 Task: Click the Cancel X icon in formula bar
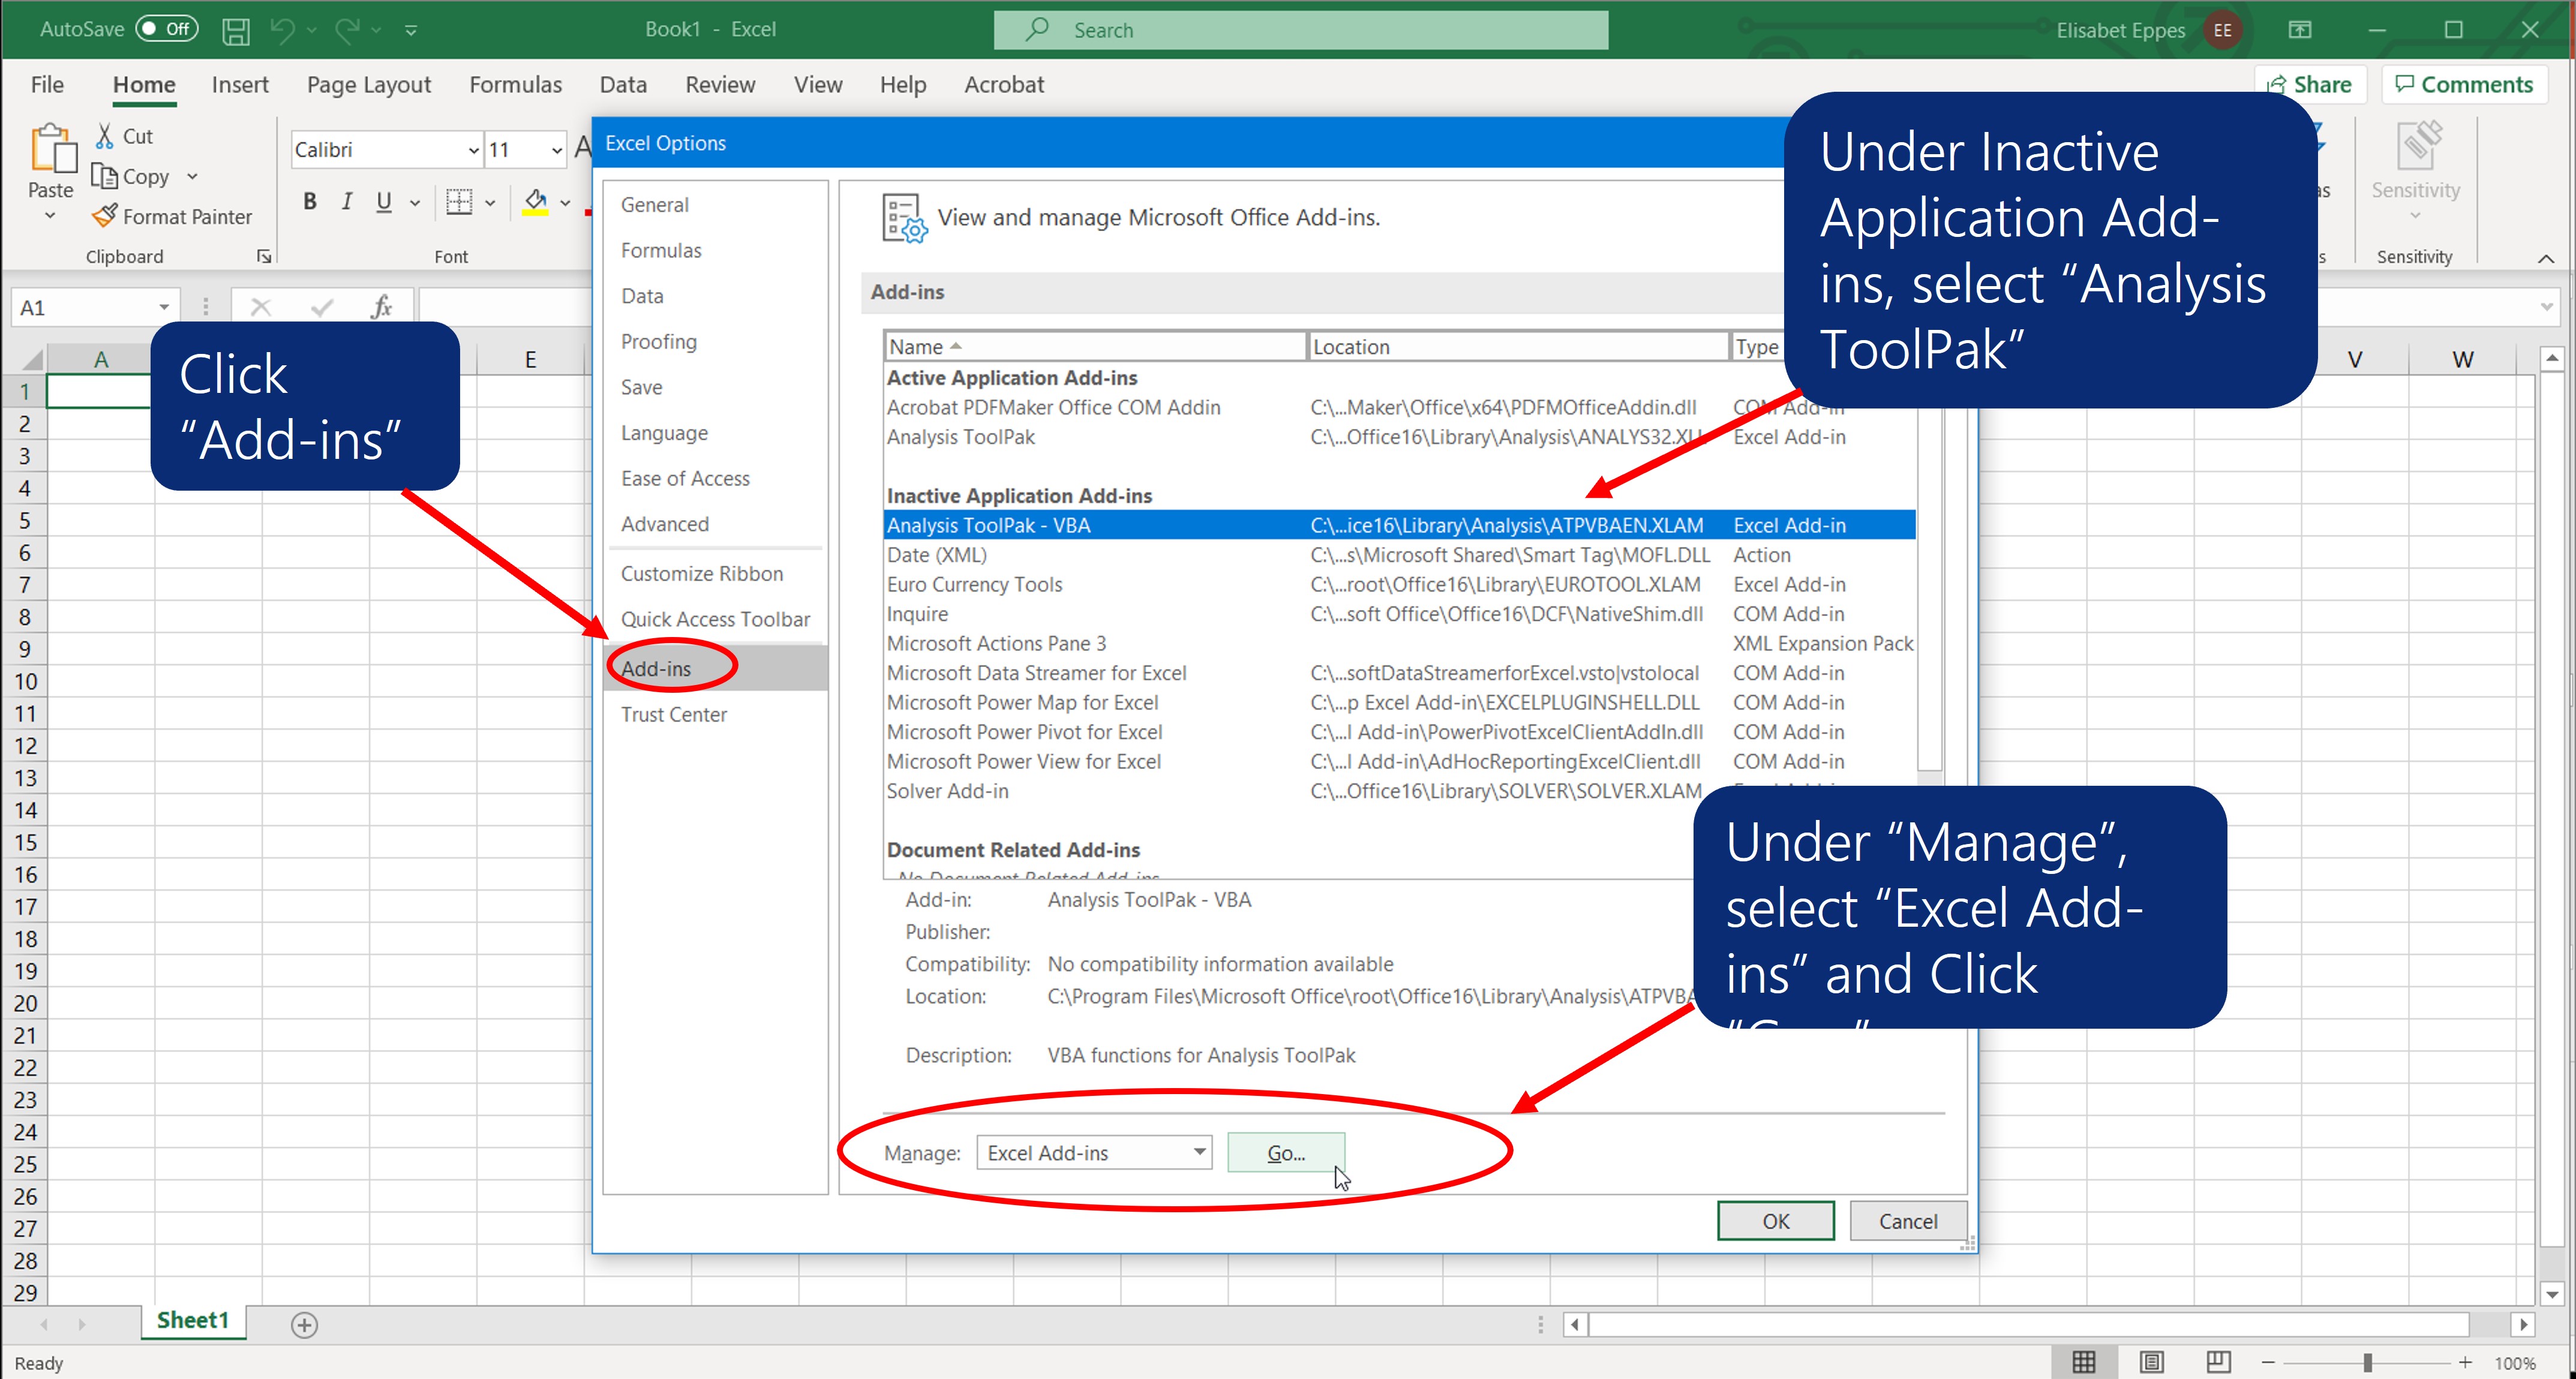[x=261, y=307]
